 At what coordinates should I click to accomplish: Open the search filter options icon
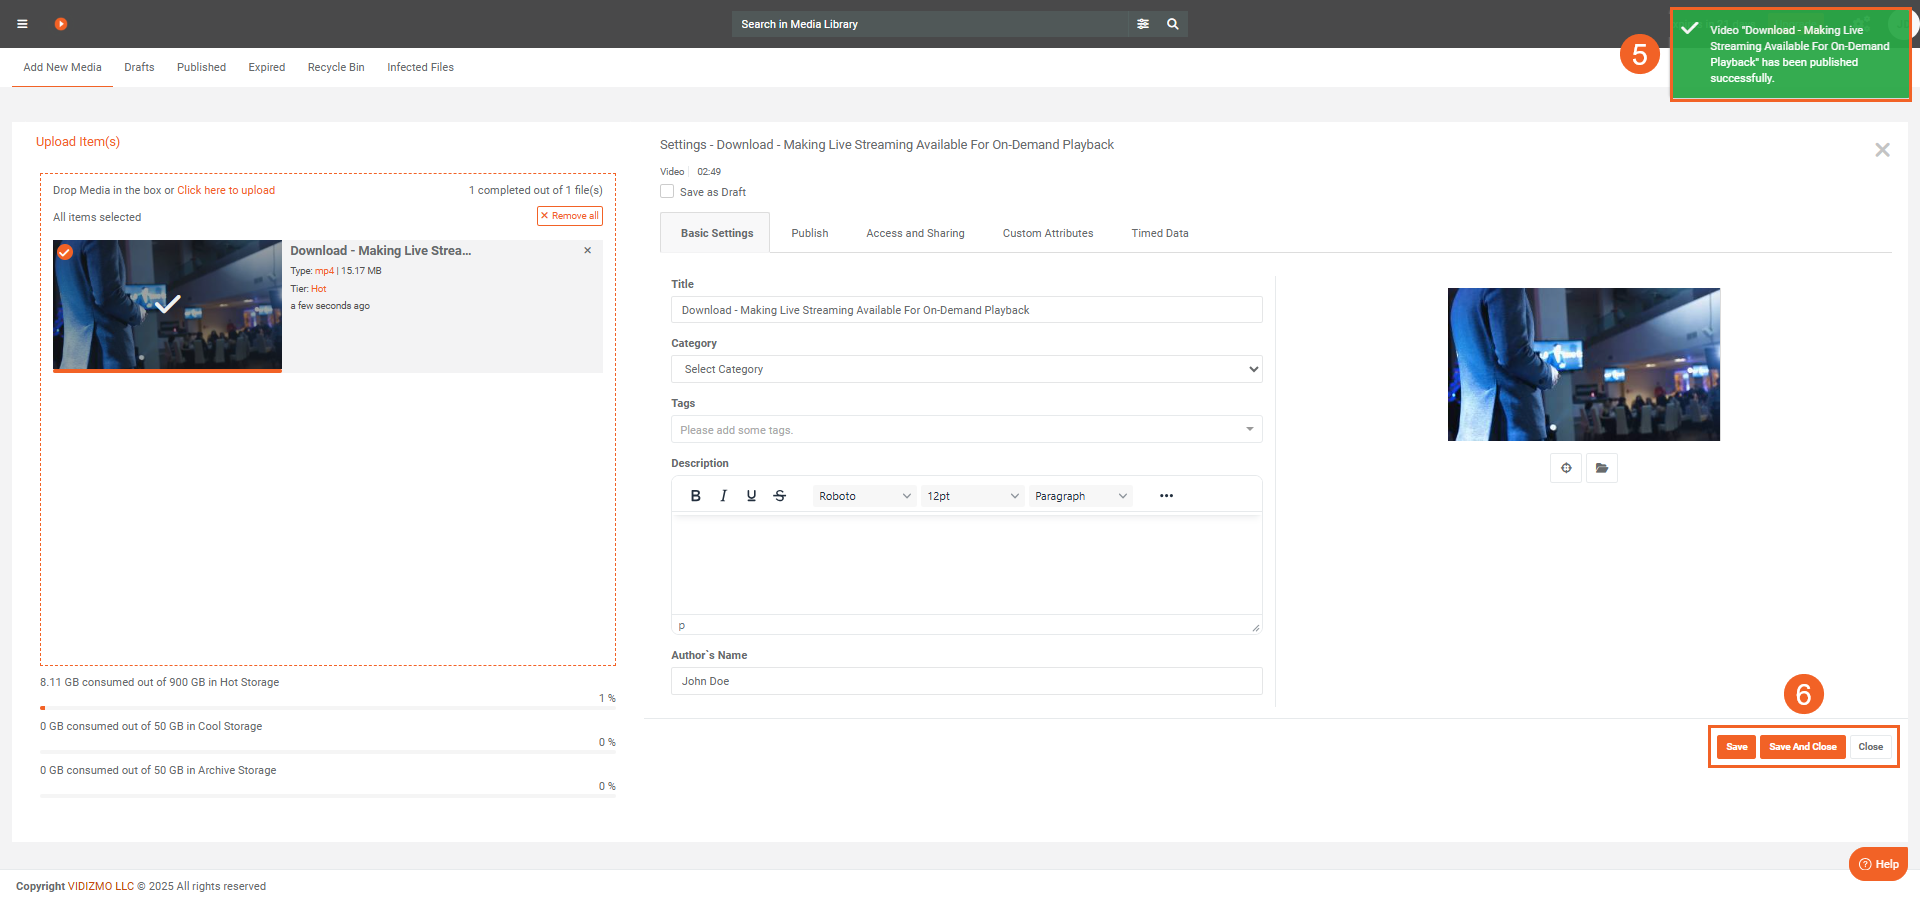click(x=1143, y=24)
